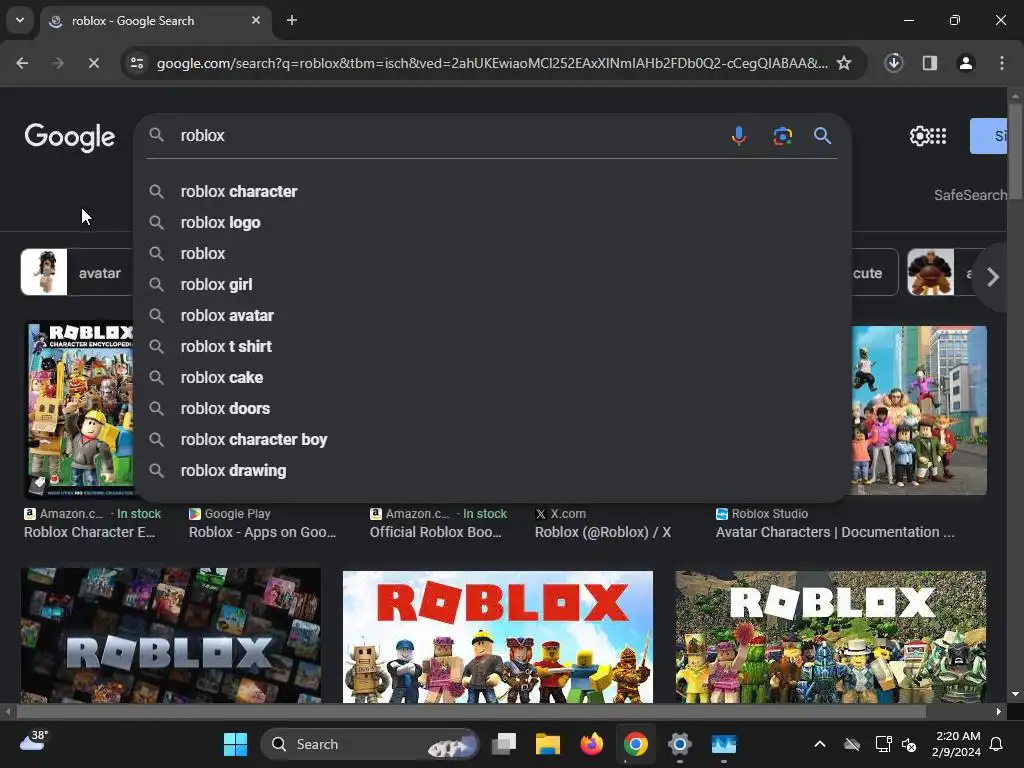The height and width of the screenshot is (768, 1024).
Task: Close the roblox Google Search tab
Action: (x=256, y=20)
